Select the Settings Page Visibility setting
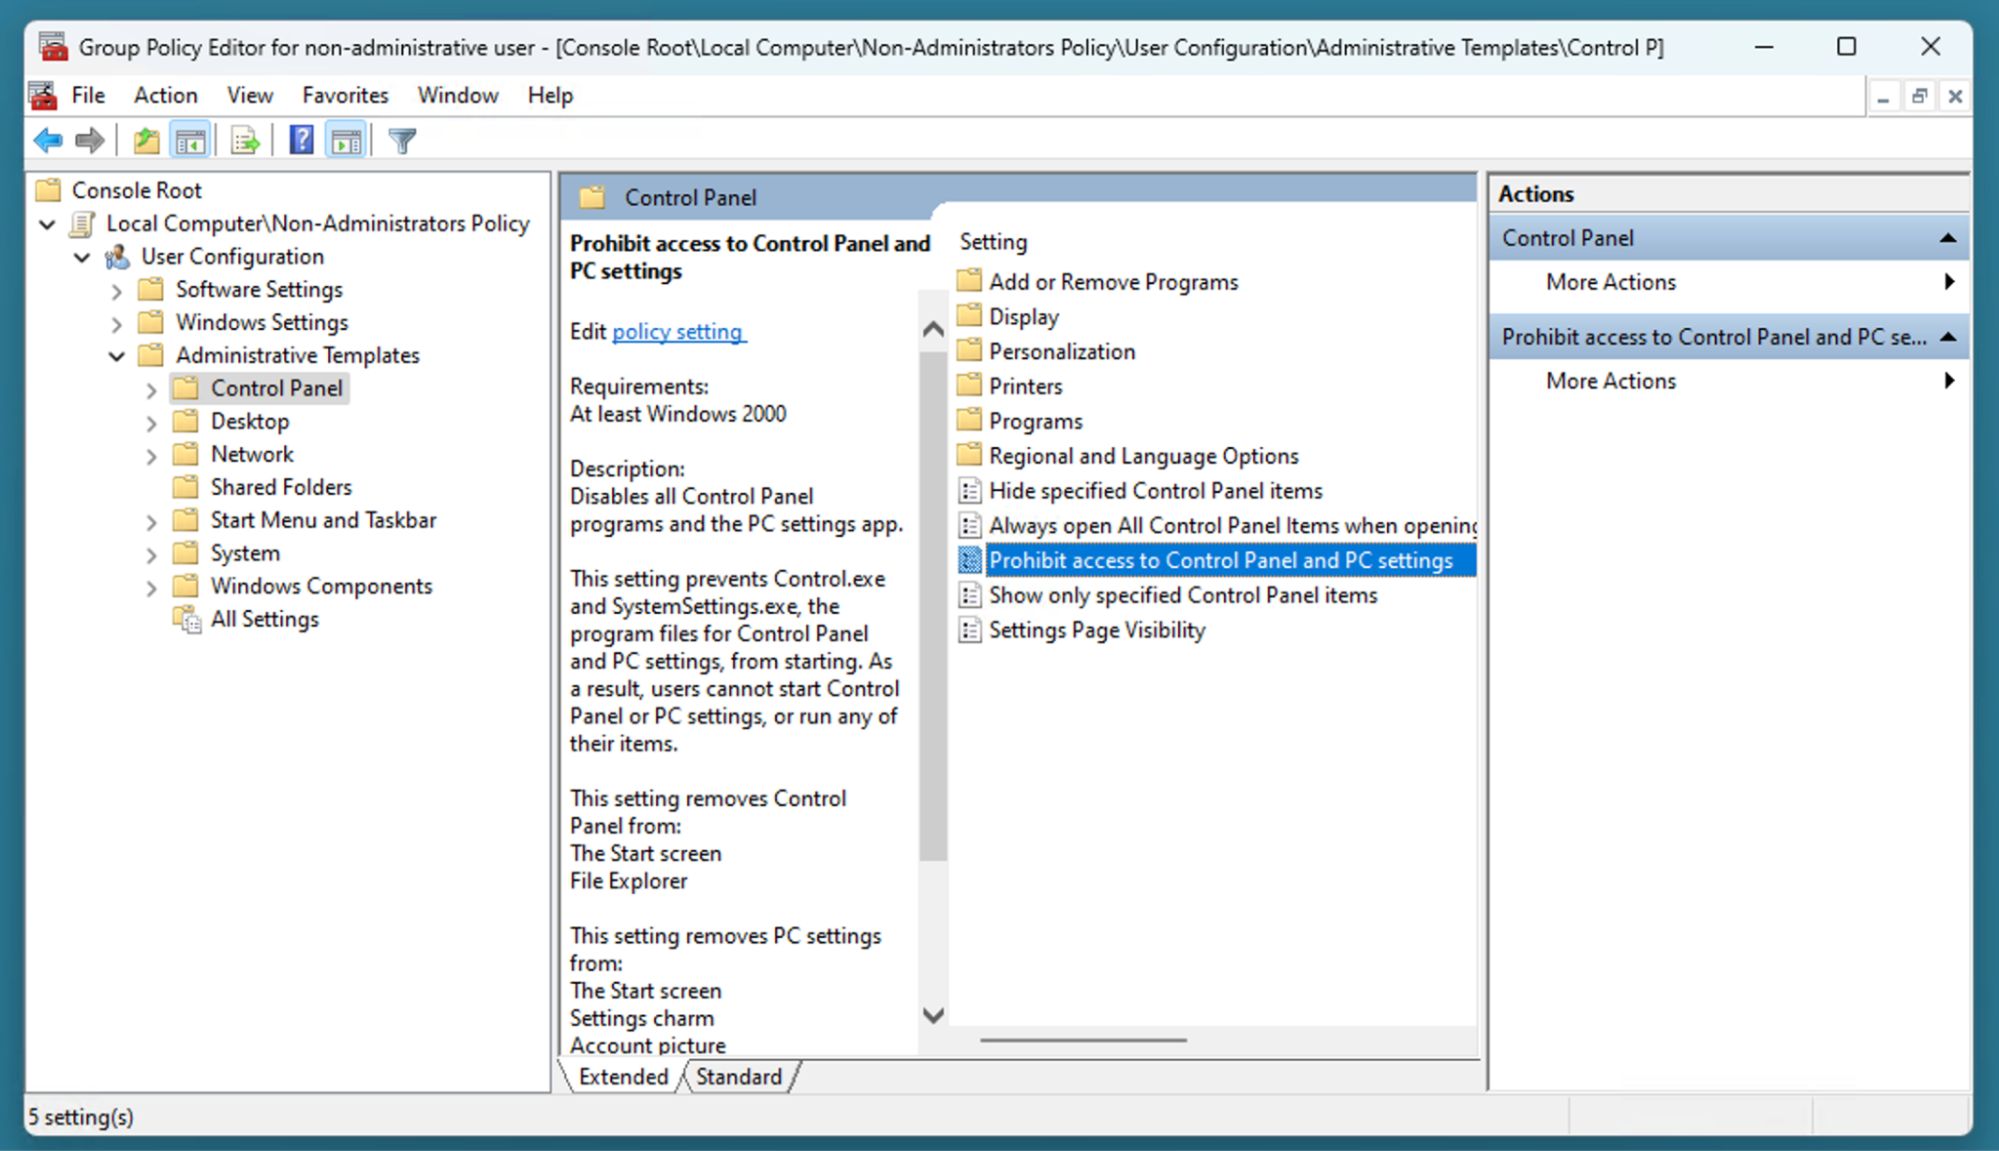The width and height of the screenshot is (1999, 1151). [1096, 630]
